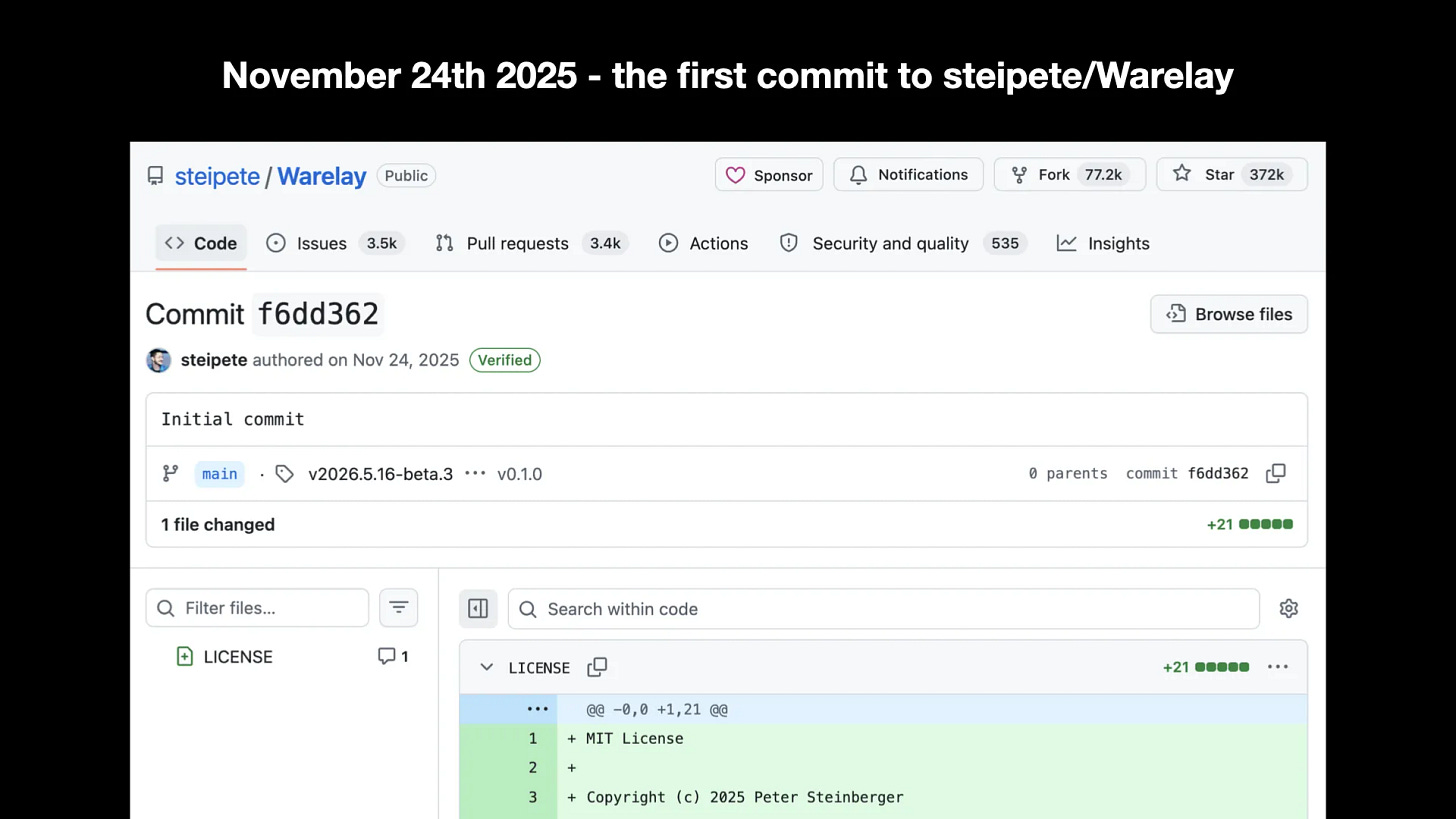Toggle the file tree sidebar

pyautogui.click(x=478, y=608)
